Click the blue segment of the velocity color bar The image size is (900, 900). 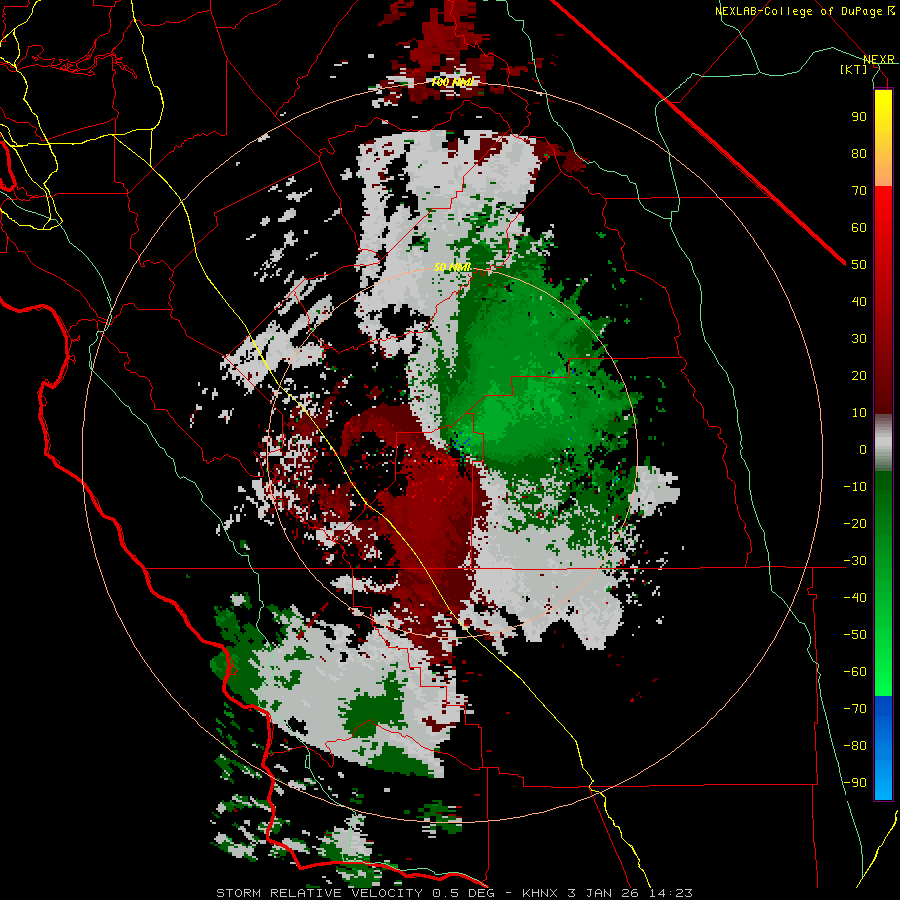pos(883,746)
